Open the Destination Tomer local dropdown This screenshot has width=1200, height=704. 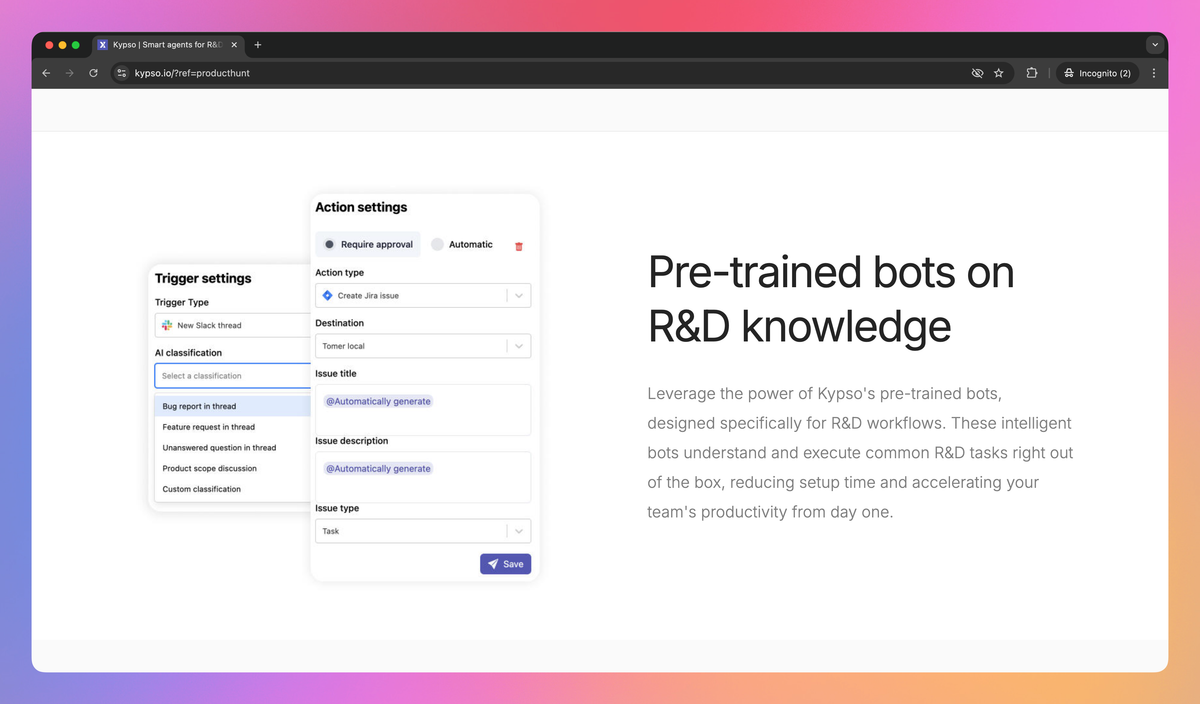pyautogui.click(x=423, y=346)
